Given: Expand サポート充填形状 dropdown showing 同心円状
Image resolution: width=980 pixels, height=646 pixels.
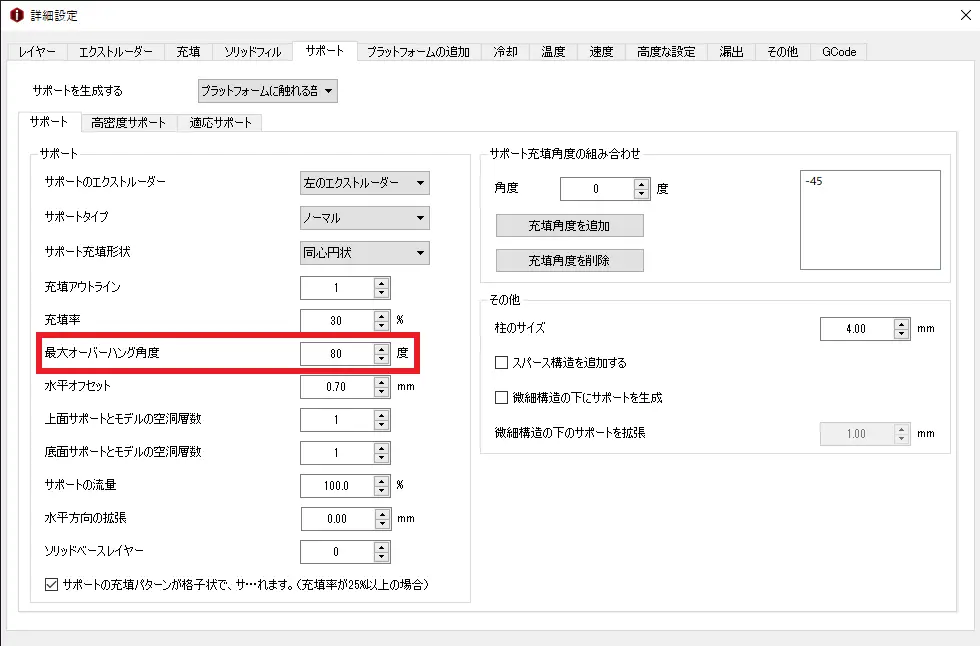Looking at the screenshot, I should click(x=364, y=252).
